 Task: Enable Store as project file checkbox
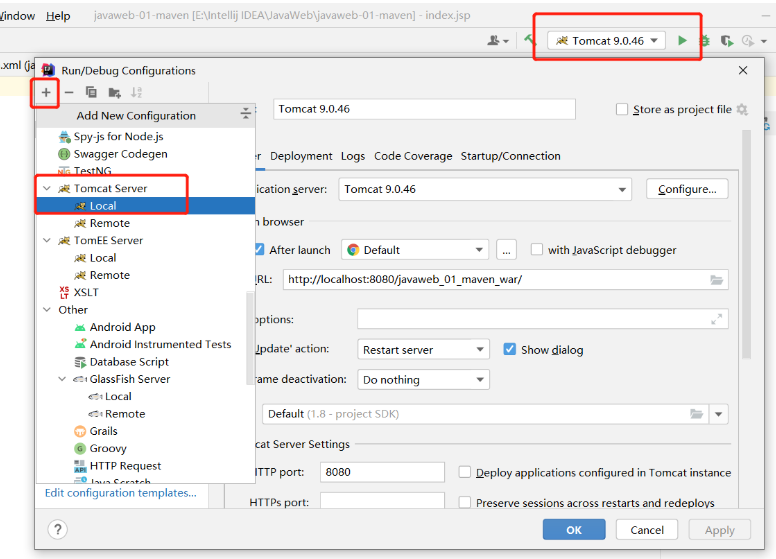[622, 110]
